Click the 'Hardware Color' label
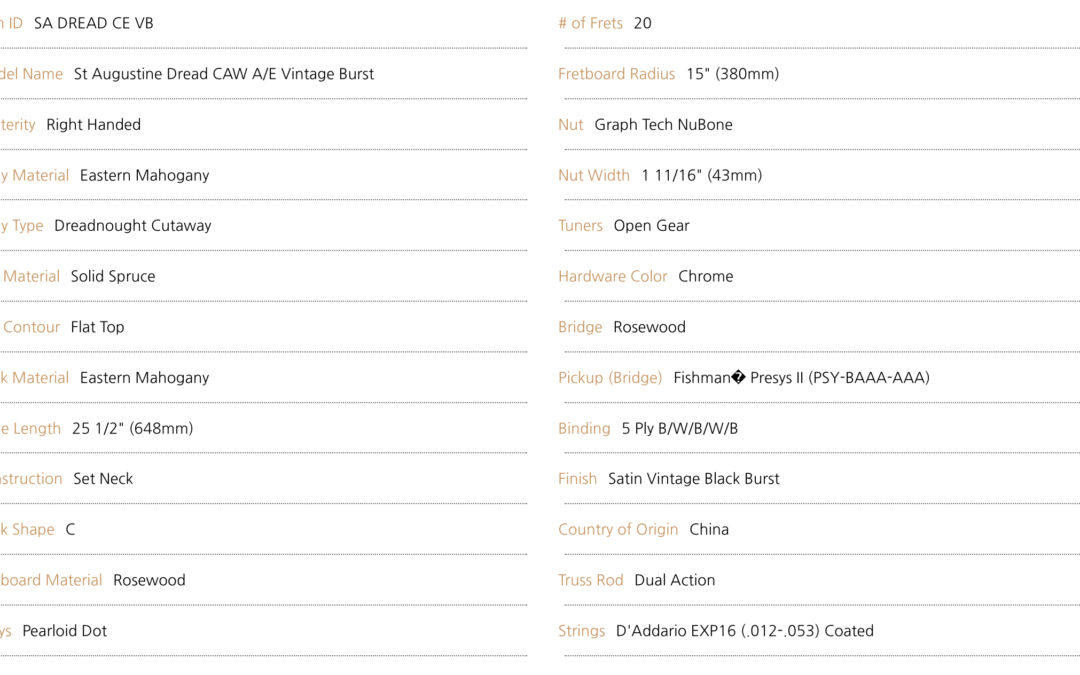Image resolution: width=1080 pixels, height=675 pixels. click(612, 276)
